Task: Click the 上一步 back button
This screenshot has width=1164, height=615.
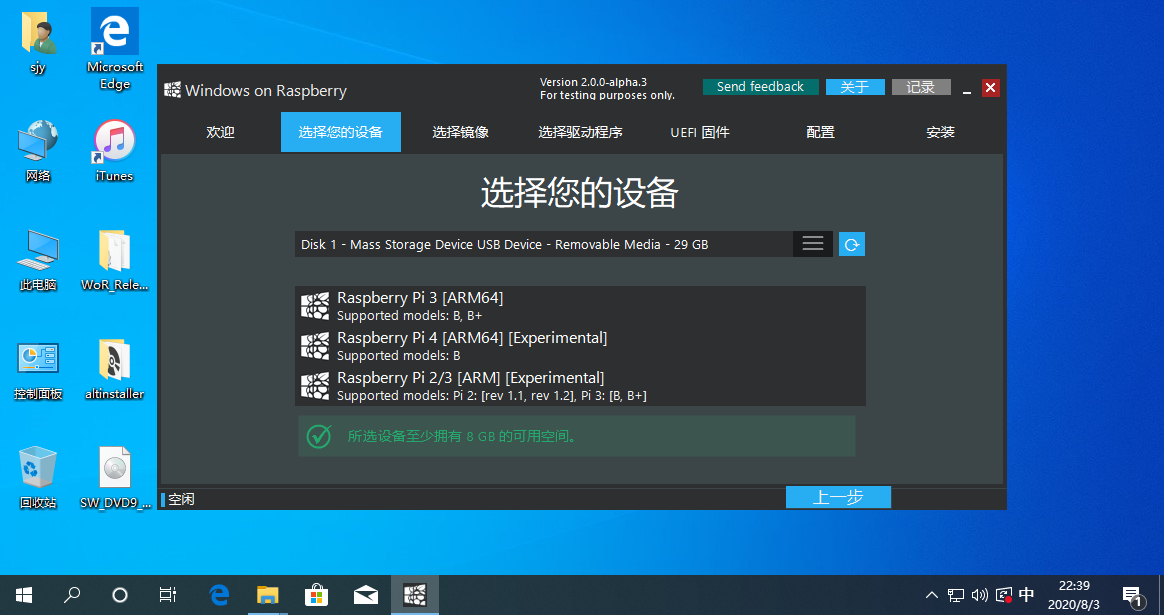Action: pyautogui.click(x=838, y=498)
